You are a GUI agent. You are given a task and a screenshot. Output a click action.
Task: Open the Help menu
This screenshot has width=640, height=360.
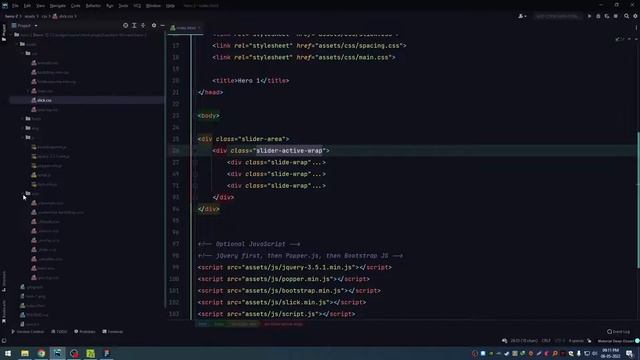pyautogui.click(x=170, y=6)
